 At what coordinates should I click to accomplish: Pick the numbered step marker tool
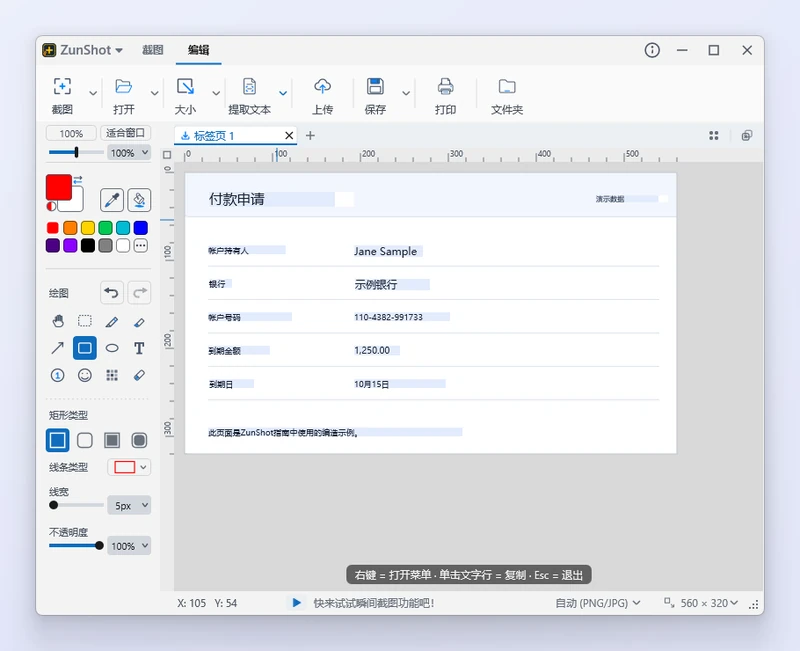(x=58, y=375)
